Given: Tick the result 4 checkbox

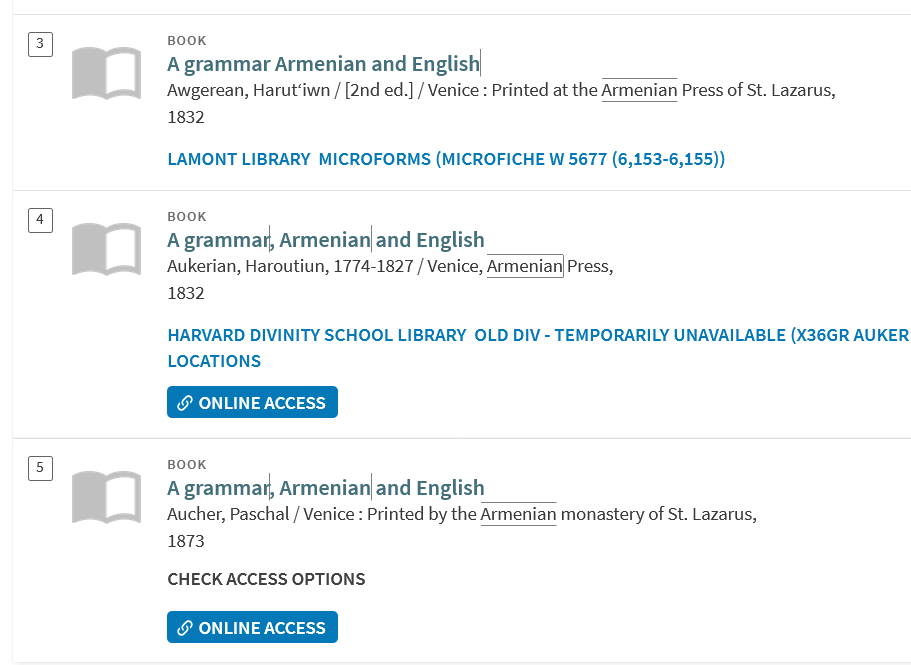Looking at the screenshot, I should 40,219.
